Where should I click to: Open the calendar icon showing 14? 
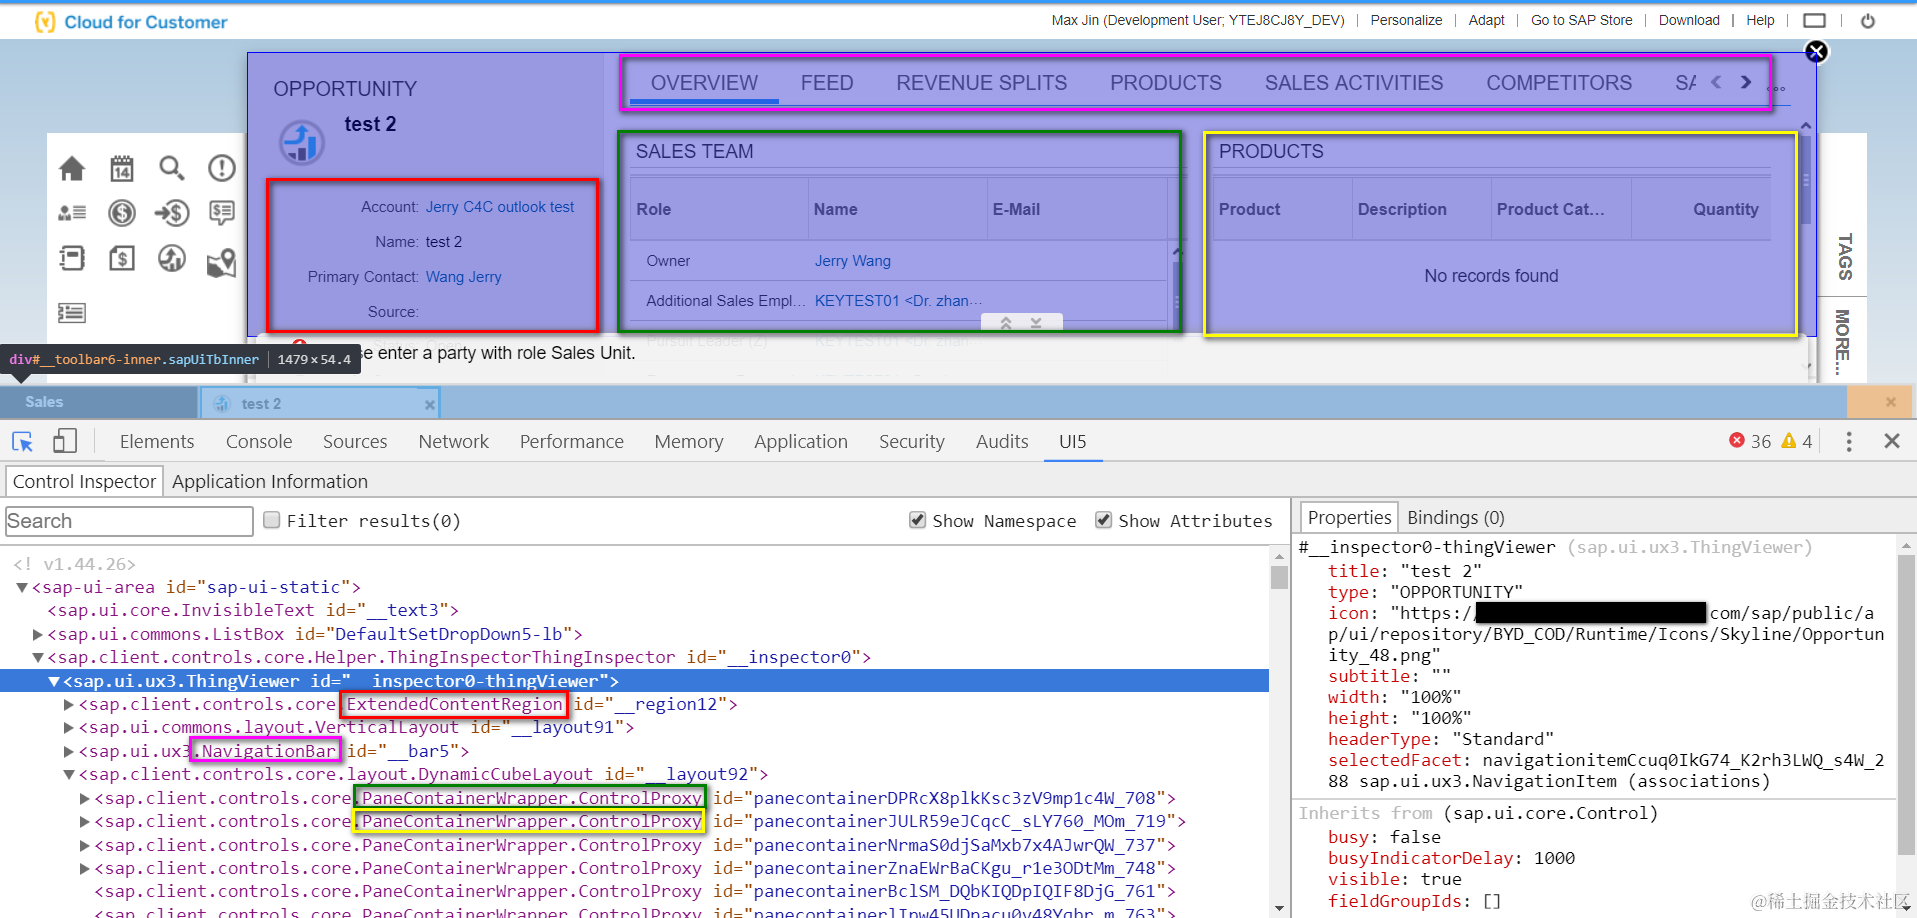[x=122, y=168]
